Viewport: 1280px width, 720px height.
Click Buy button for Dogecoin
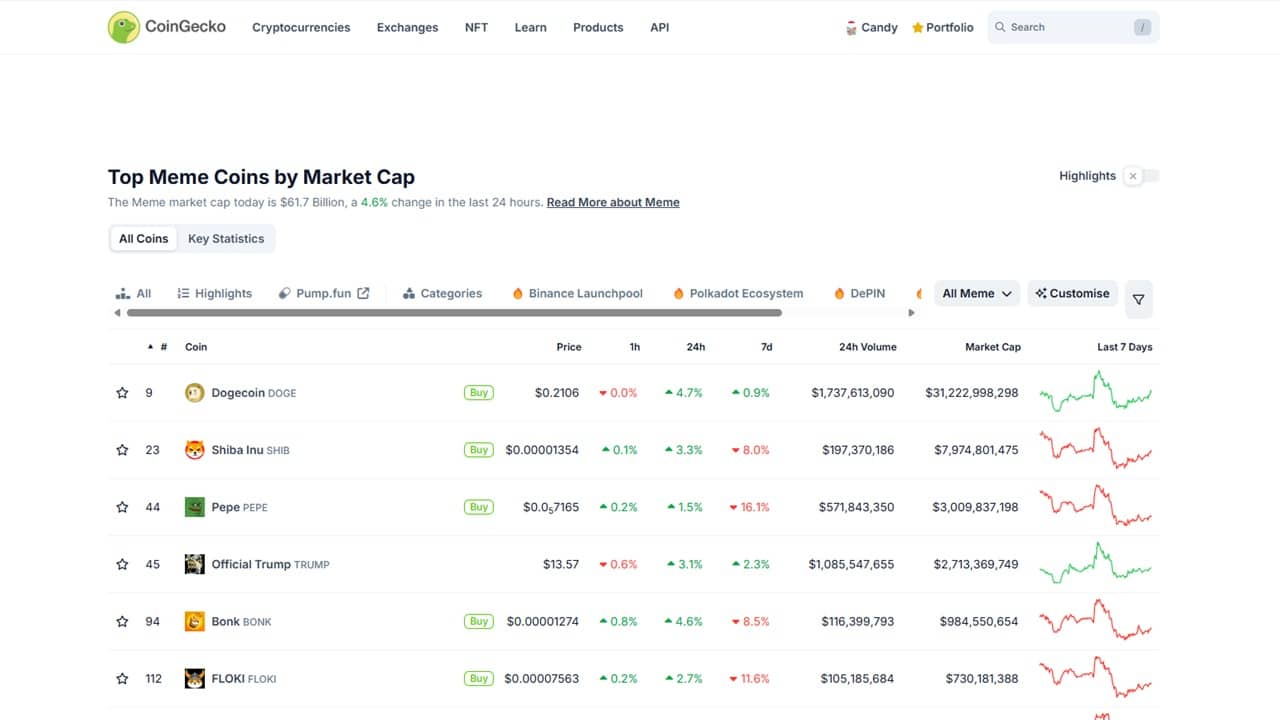click(479, 393)
